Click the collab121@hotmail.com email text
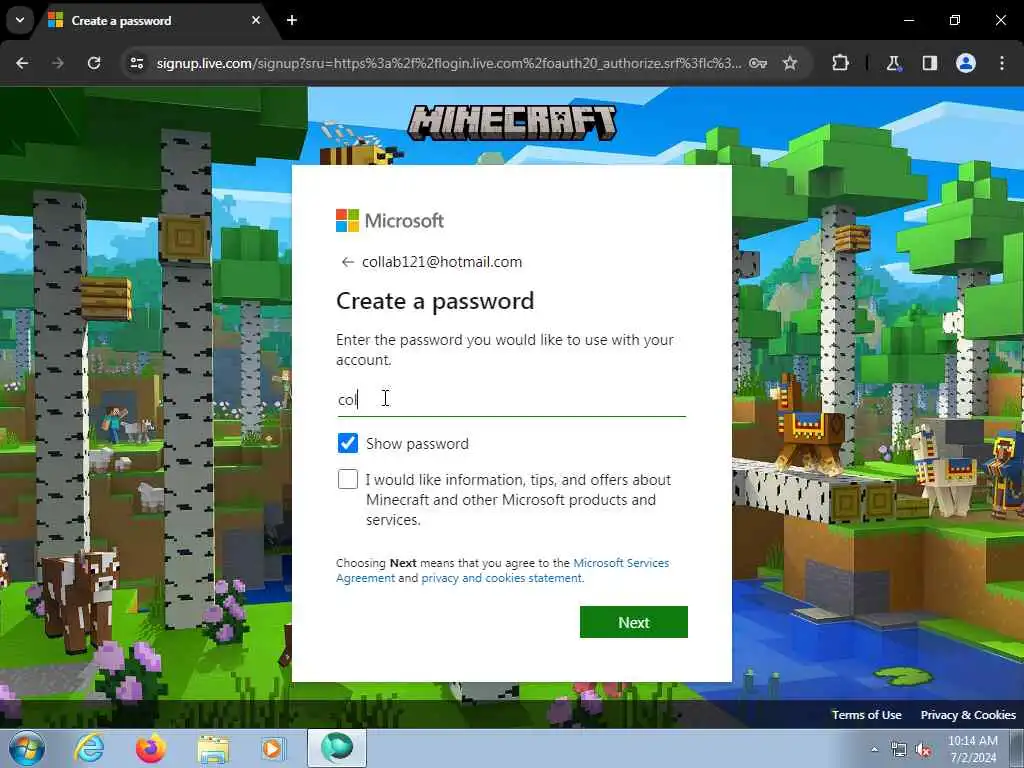This screenshot has width=1024, height=768. [x=442, y=262]
